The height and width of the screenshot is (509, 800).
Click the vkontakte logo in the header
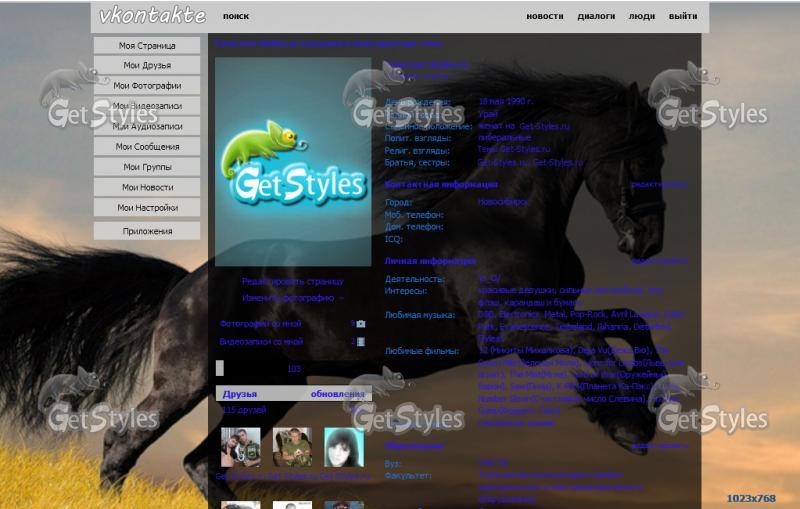(152, 15)
